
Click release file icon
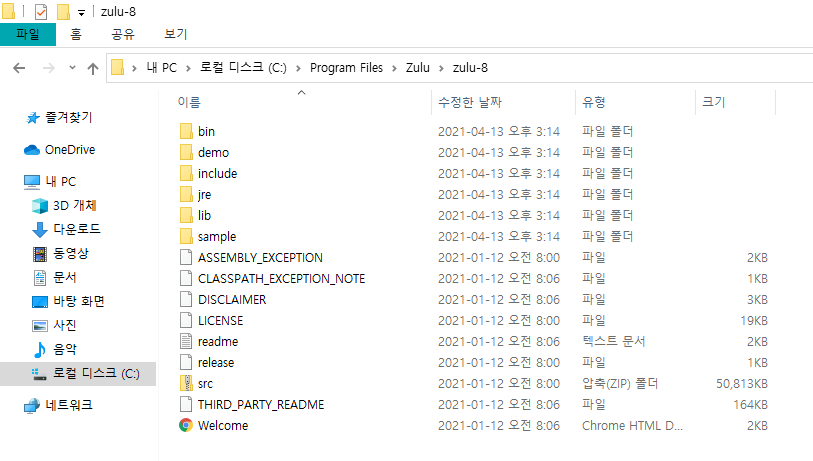click(x=186, y=362)
